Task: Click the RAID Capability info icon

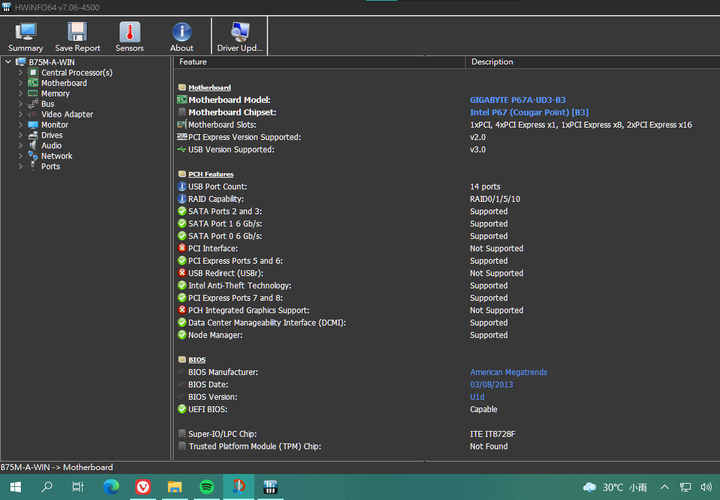Action: coord(182,199)
